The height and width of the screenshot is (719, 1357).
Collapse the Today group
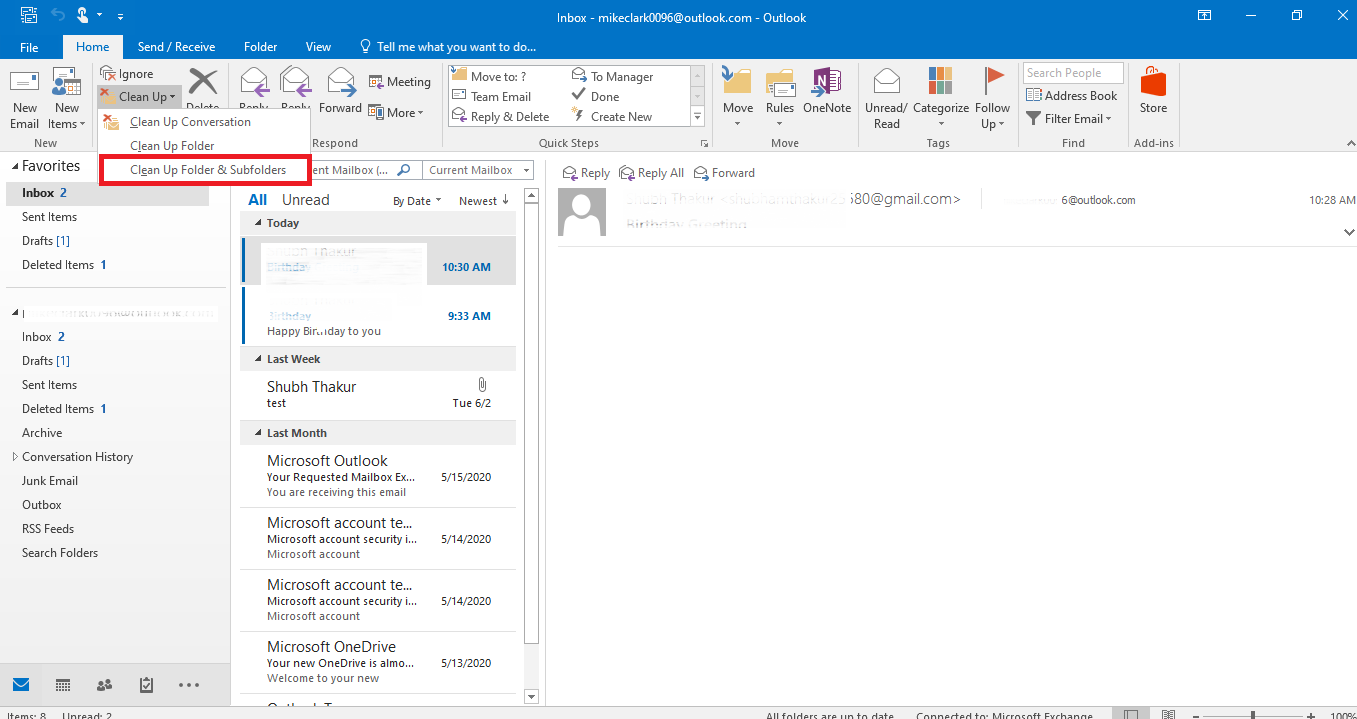pos(258,223)
